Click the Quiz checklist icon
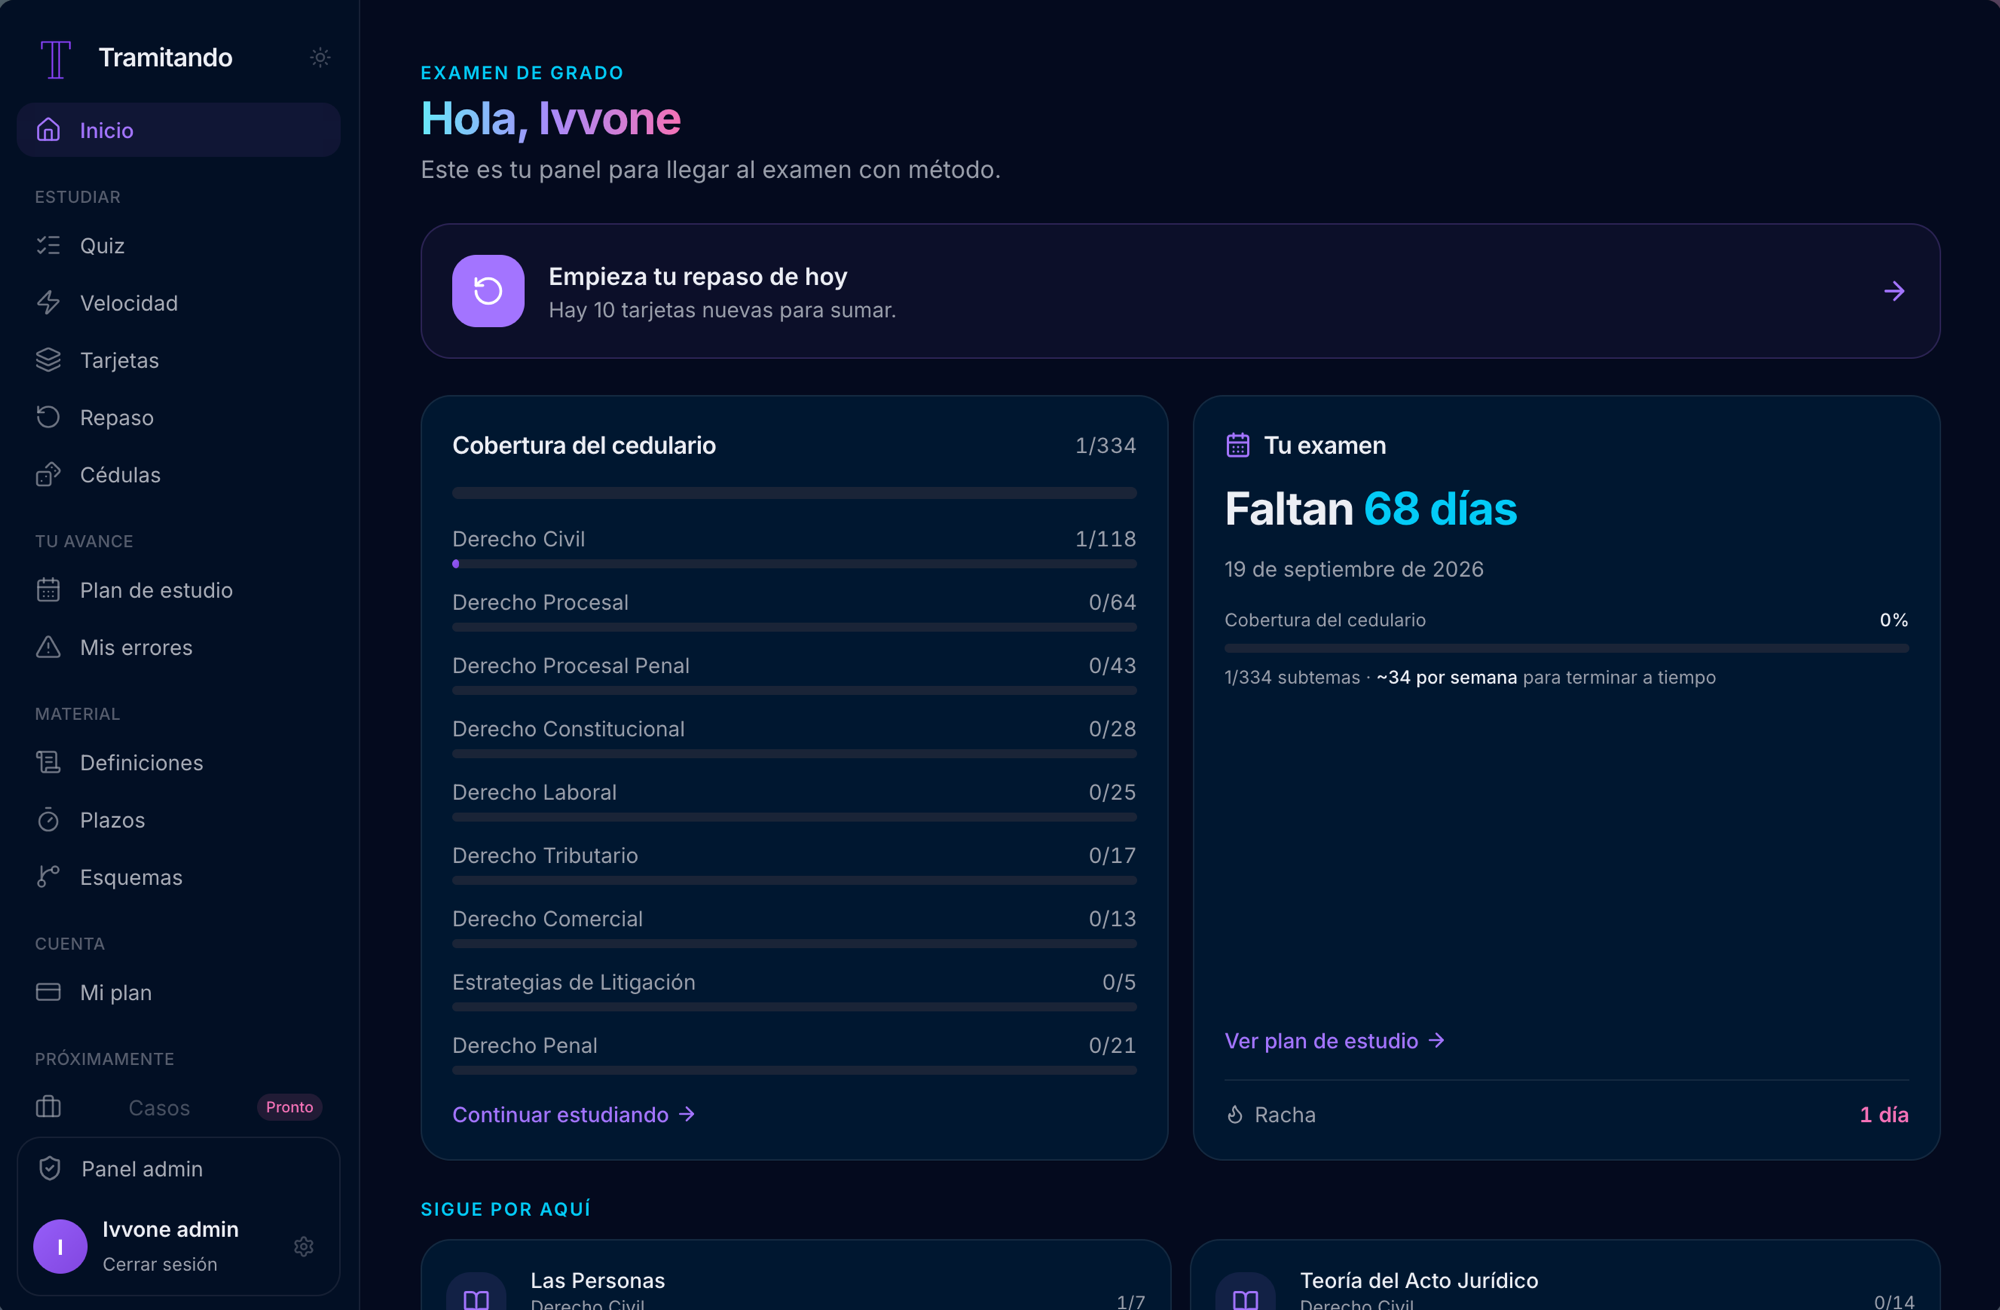Viewport: 2000px width, 1310px height. 48,245
